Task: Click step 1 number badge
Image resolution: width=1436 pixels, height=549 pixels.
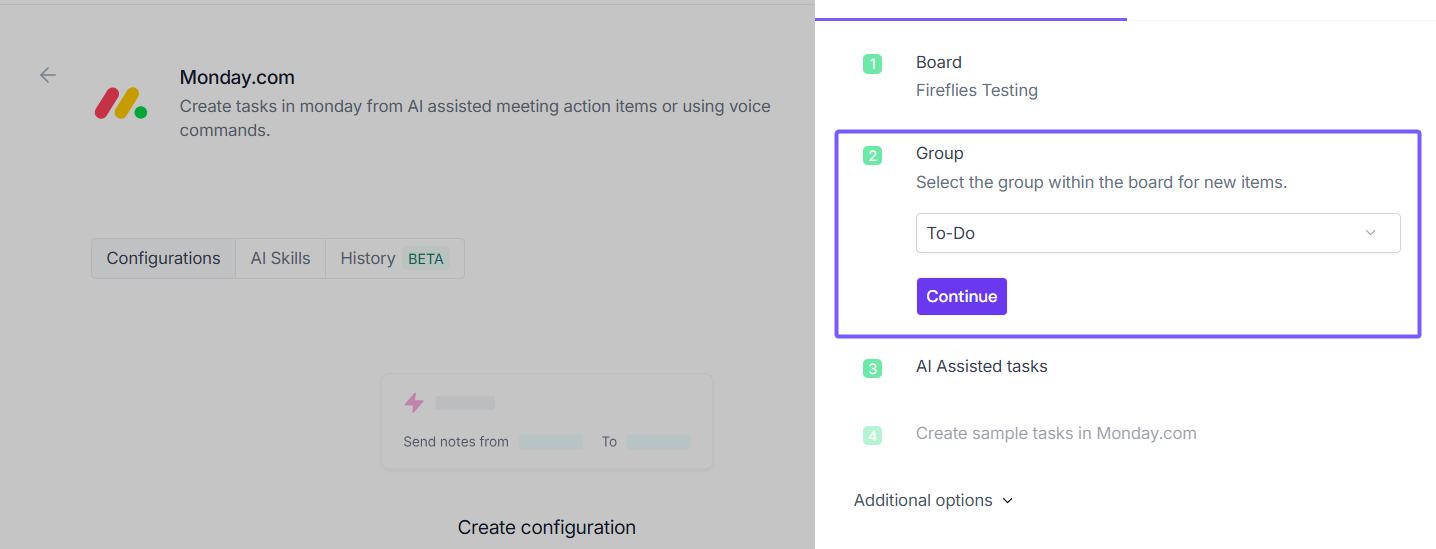Action: 872,64
